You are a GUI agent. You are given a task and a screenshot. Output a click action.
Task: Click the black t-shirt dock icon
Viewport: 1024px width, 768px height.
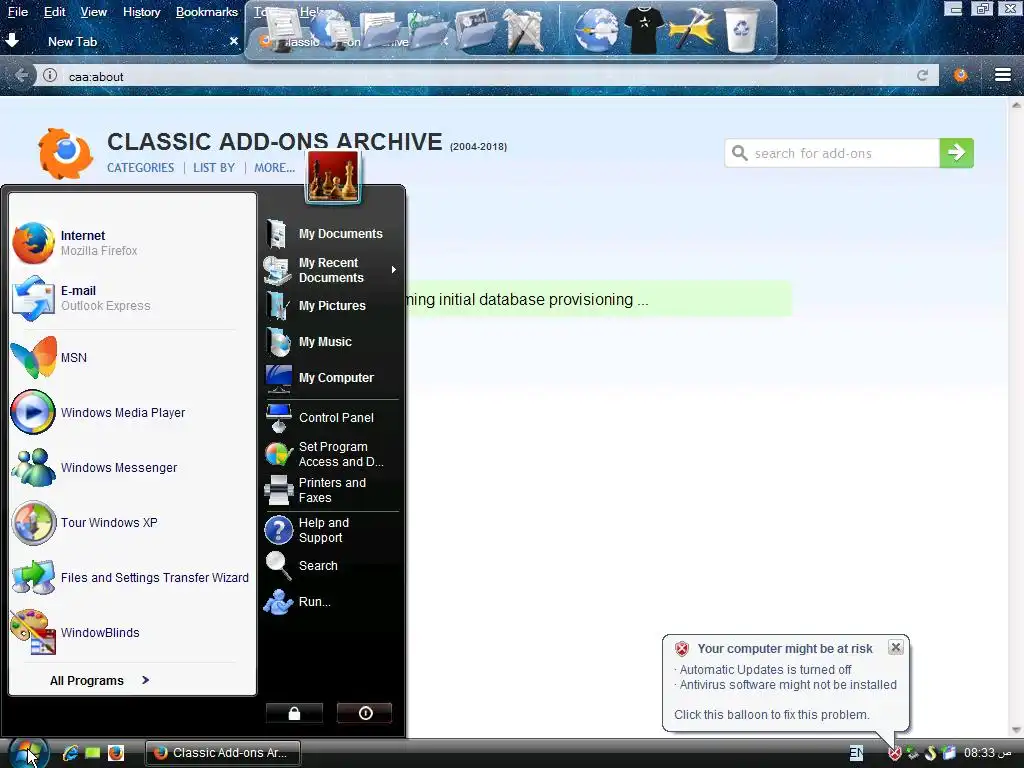coord(643,29)
